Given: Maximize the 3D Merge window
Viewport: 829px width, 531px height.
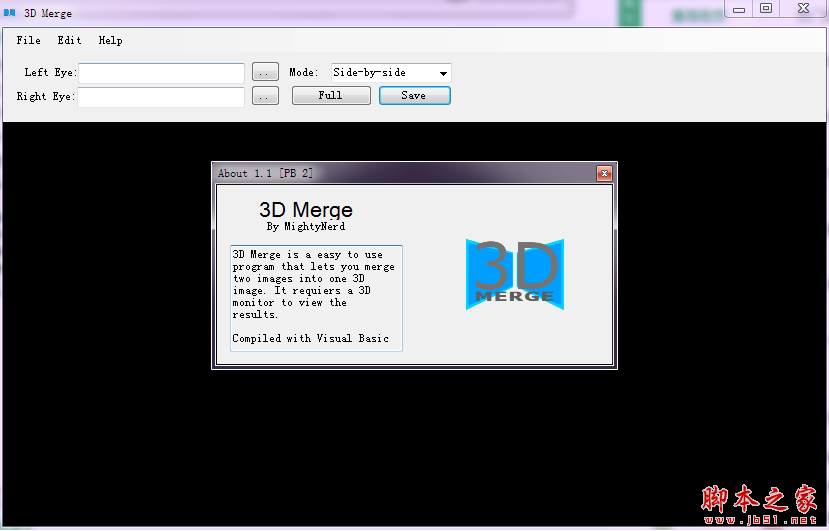Looking at the screenshot, I should pyautogui.click(x=766, y=8).
